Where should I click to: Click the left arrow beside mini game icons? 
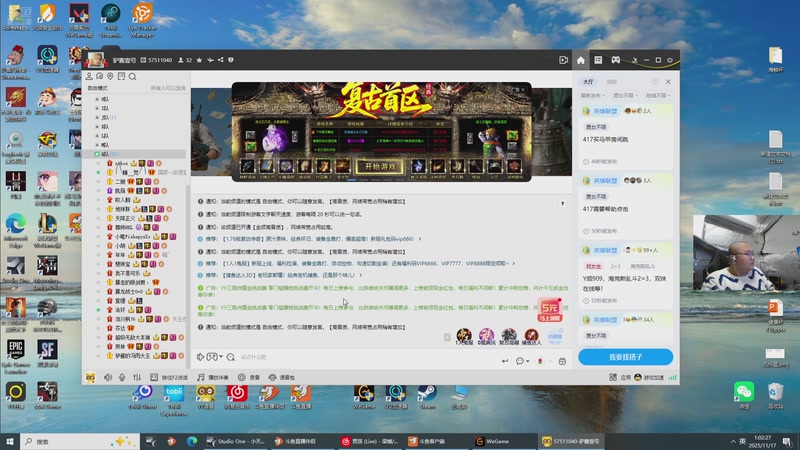click(x=447, y=337)
